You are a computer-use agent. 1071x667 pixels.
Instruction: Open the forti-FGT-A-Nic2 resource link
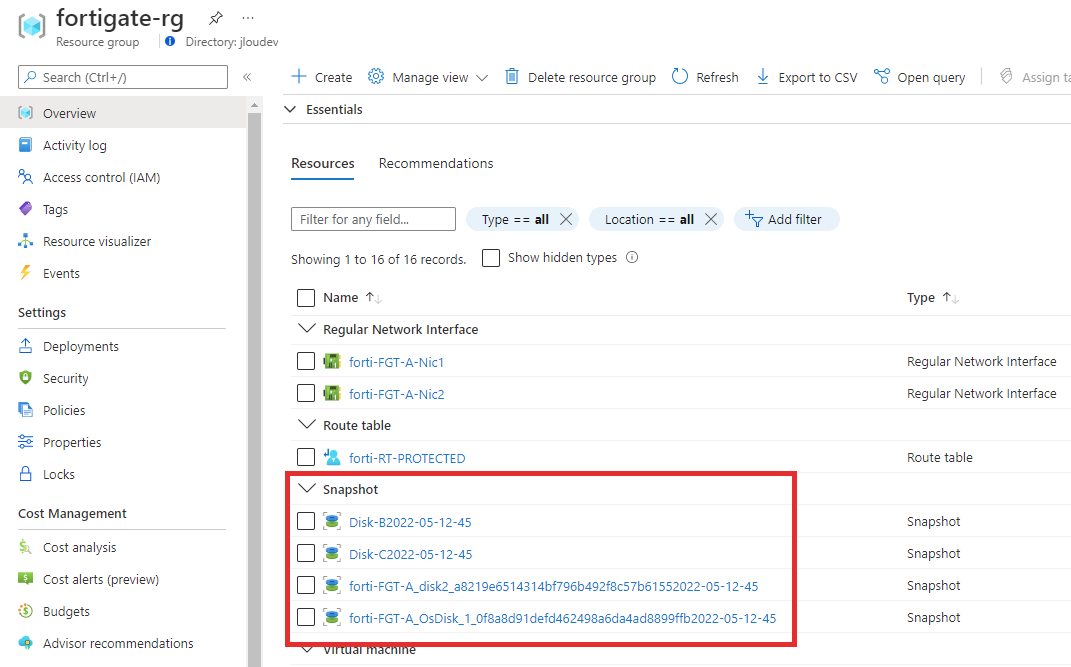click(x=396, y=394)
